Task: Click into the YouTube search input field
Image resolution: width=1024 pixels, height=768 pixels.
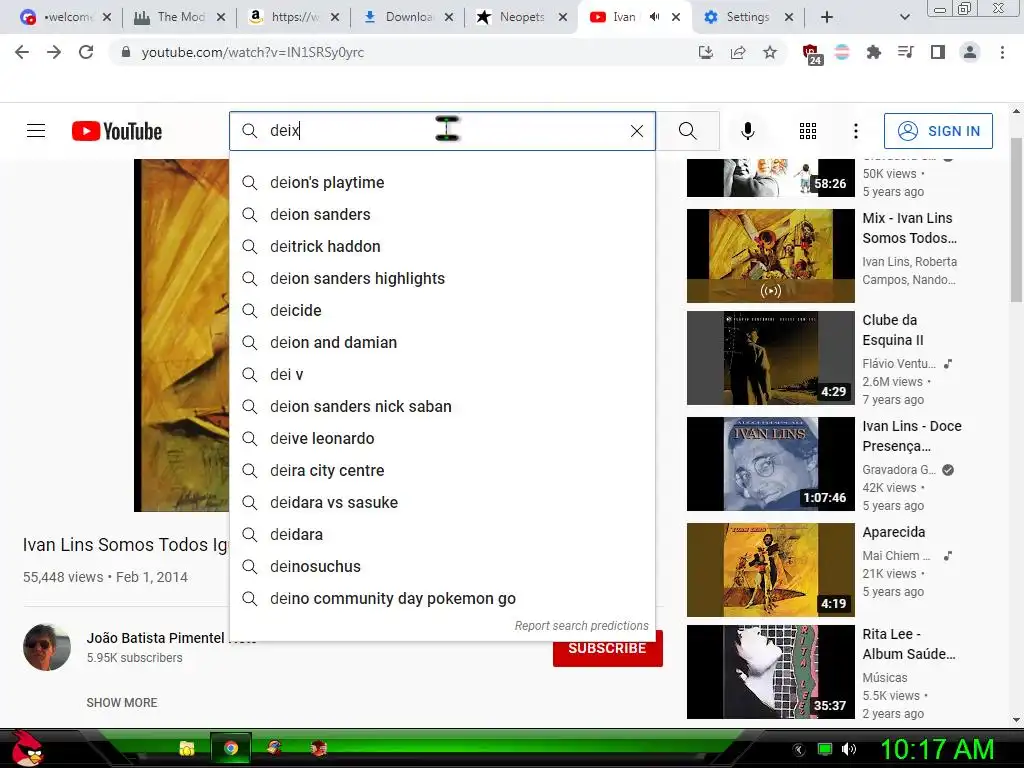Action: click(x=442, y=131)
